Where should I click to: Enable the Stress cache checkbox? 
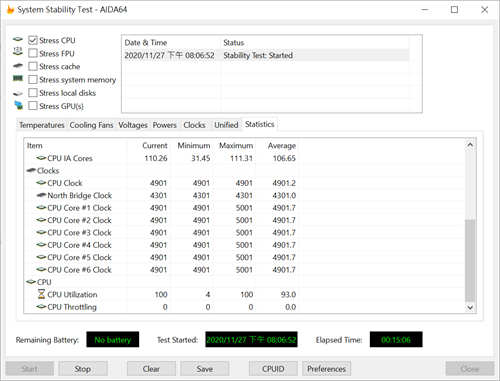click(x=33, y=66)
